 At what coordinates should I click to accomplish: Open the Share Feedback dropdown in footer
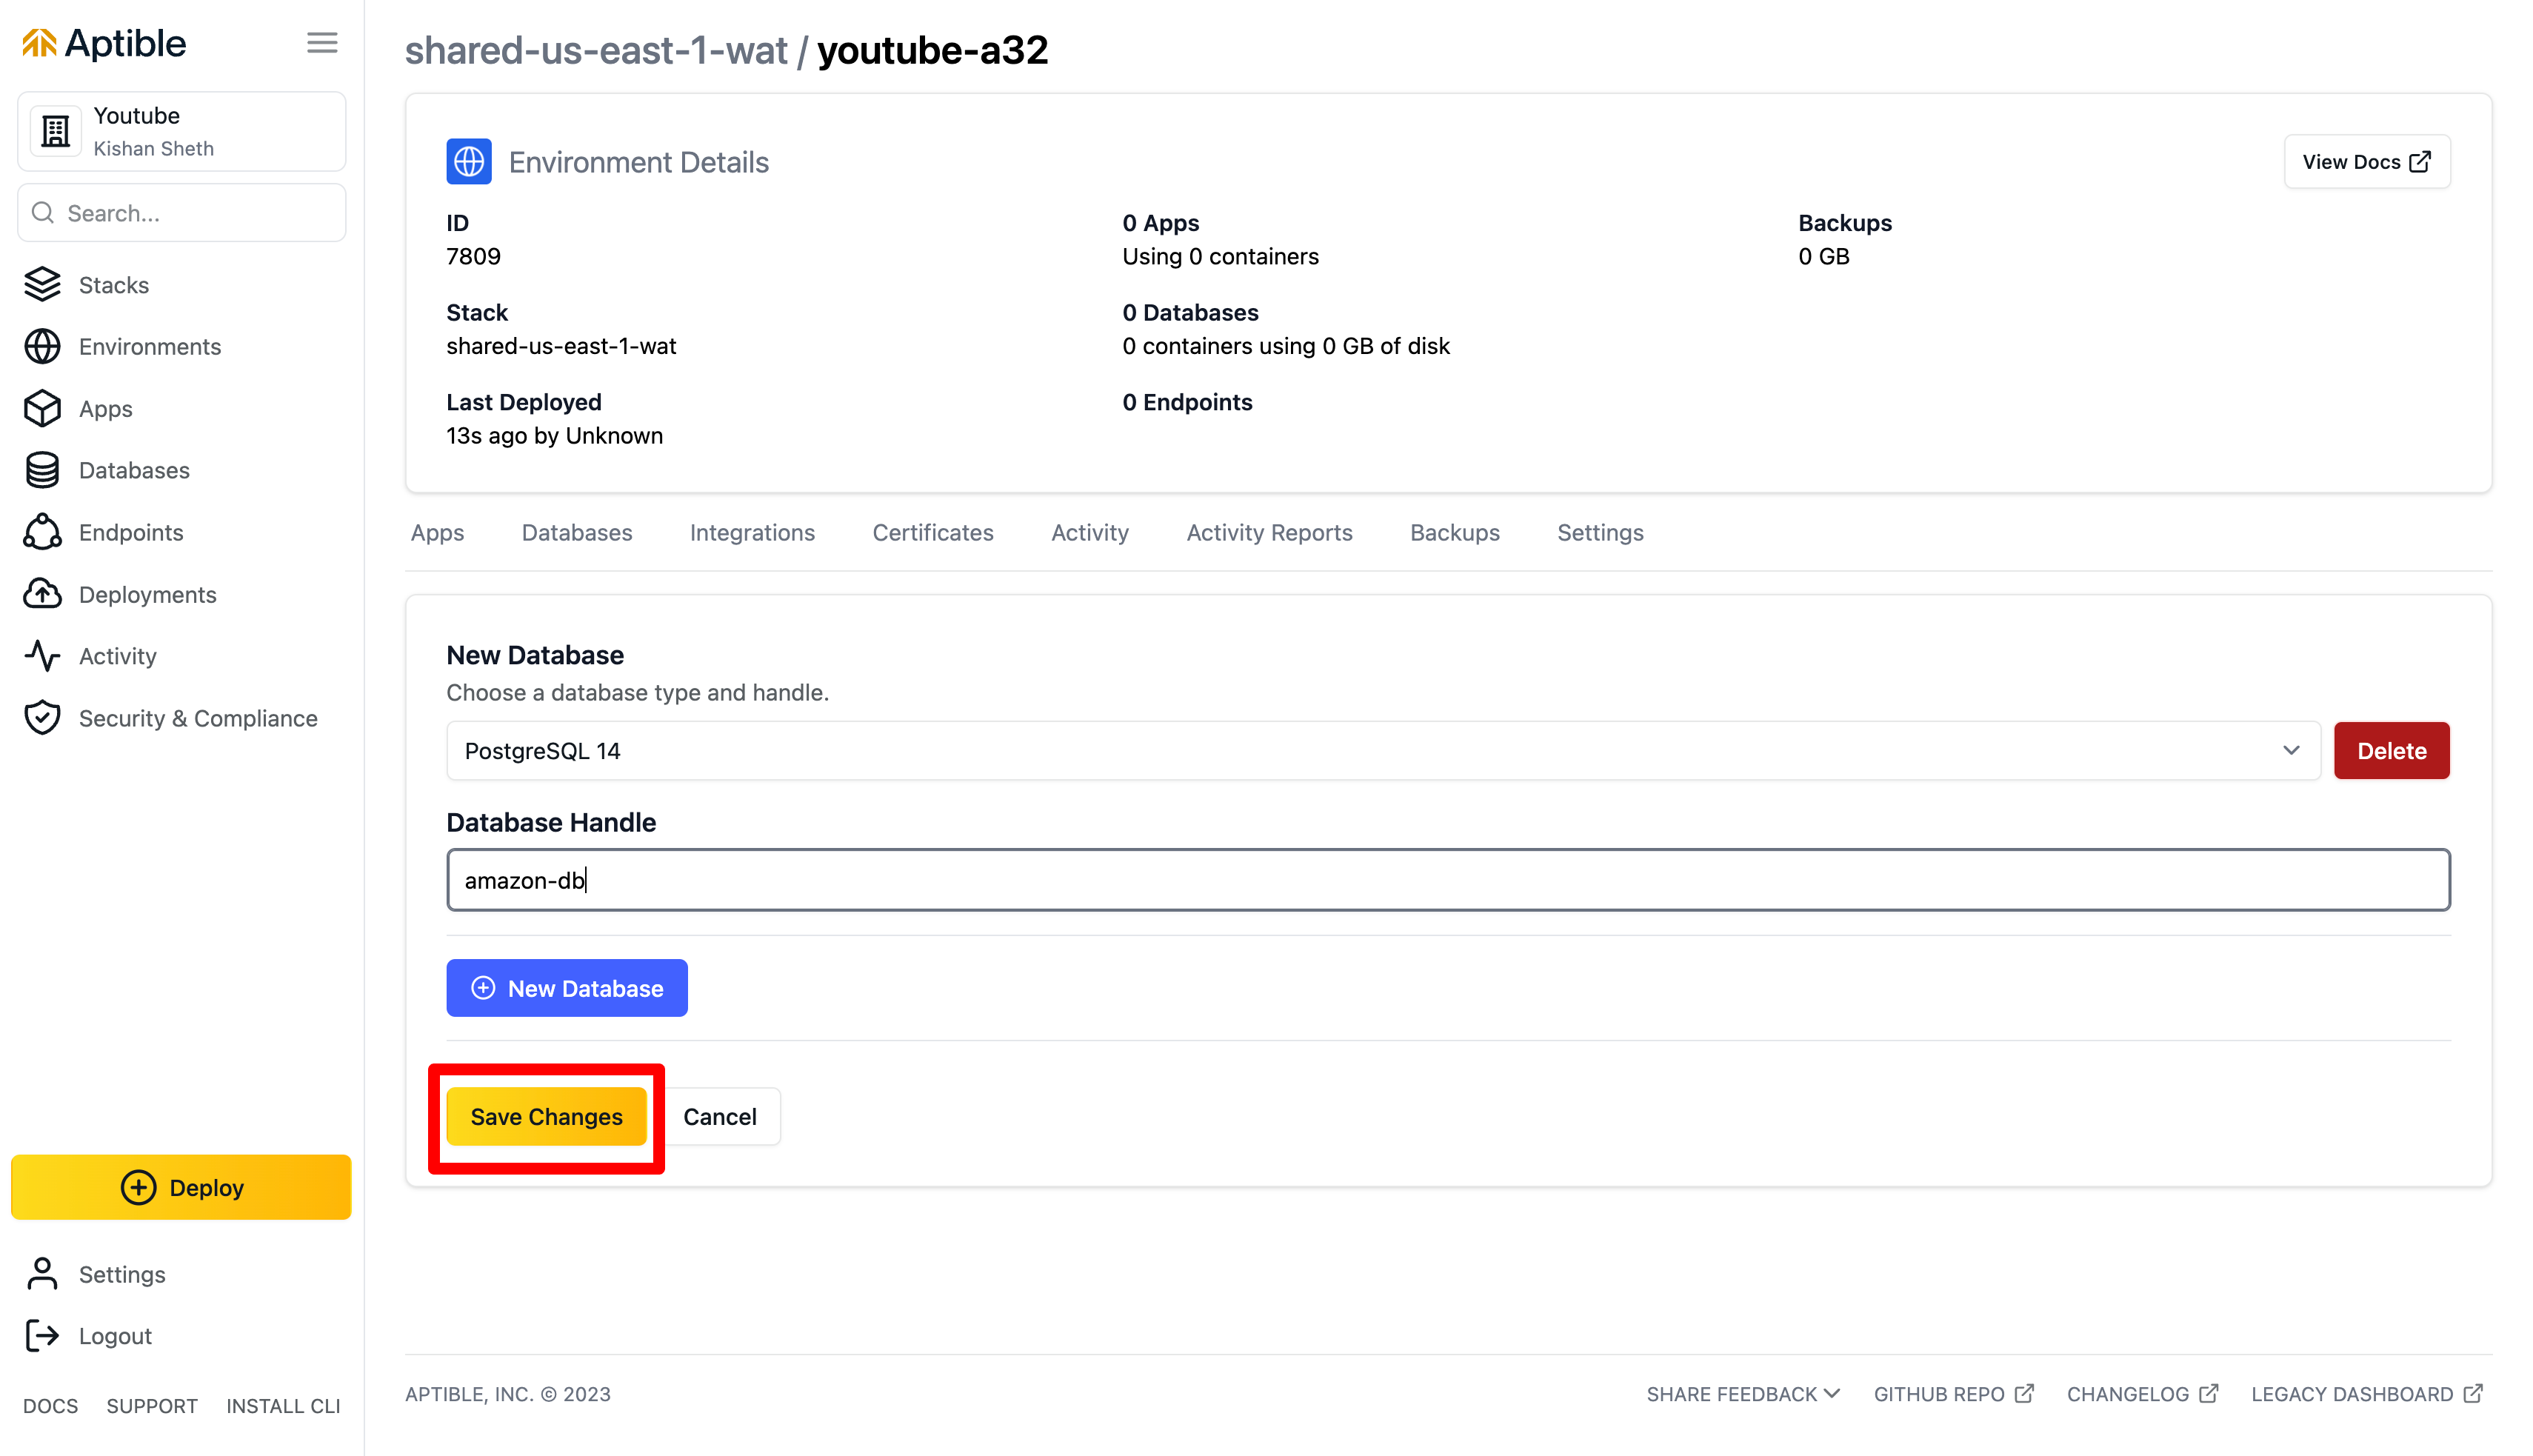[x=1742, y=1394]
